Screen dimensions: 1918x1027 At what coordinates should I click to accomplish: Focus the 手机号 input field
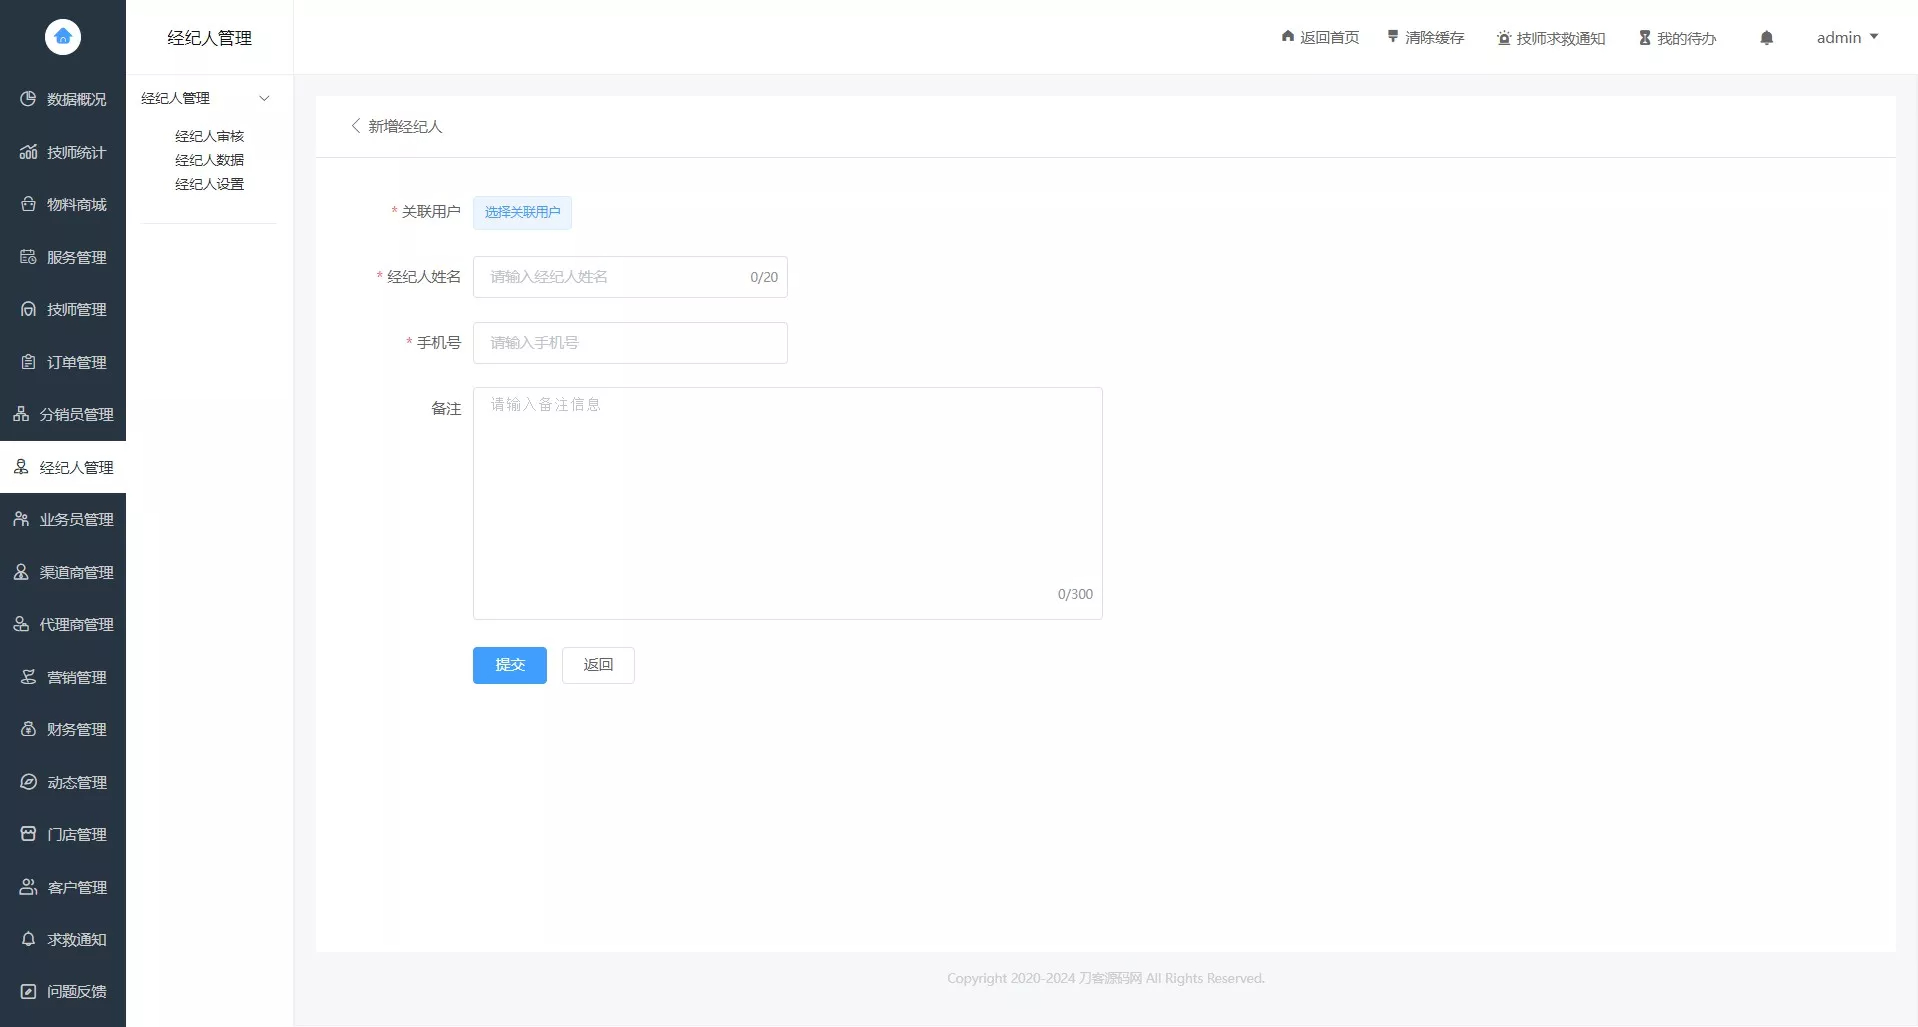point(630,343)
